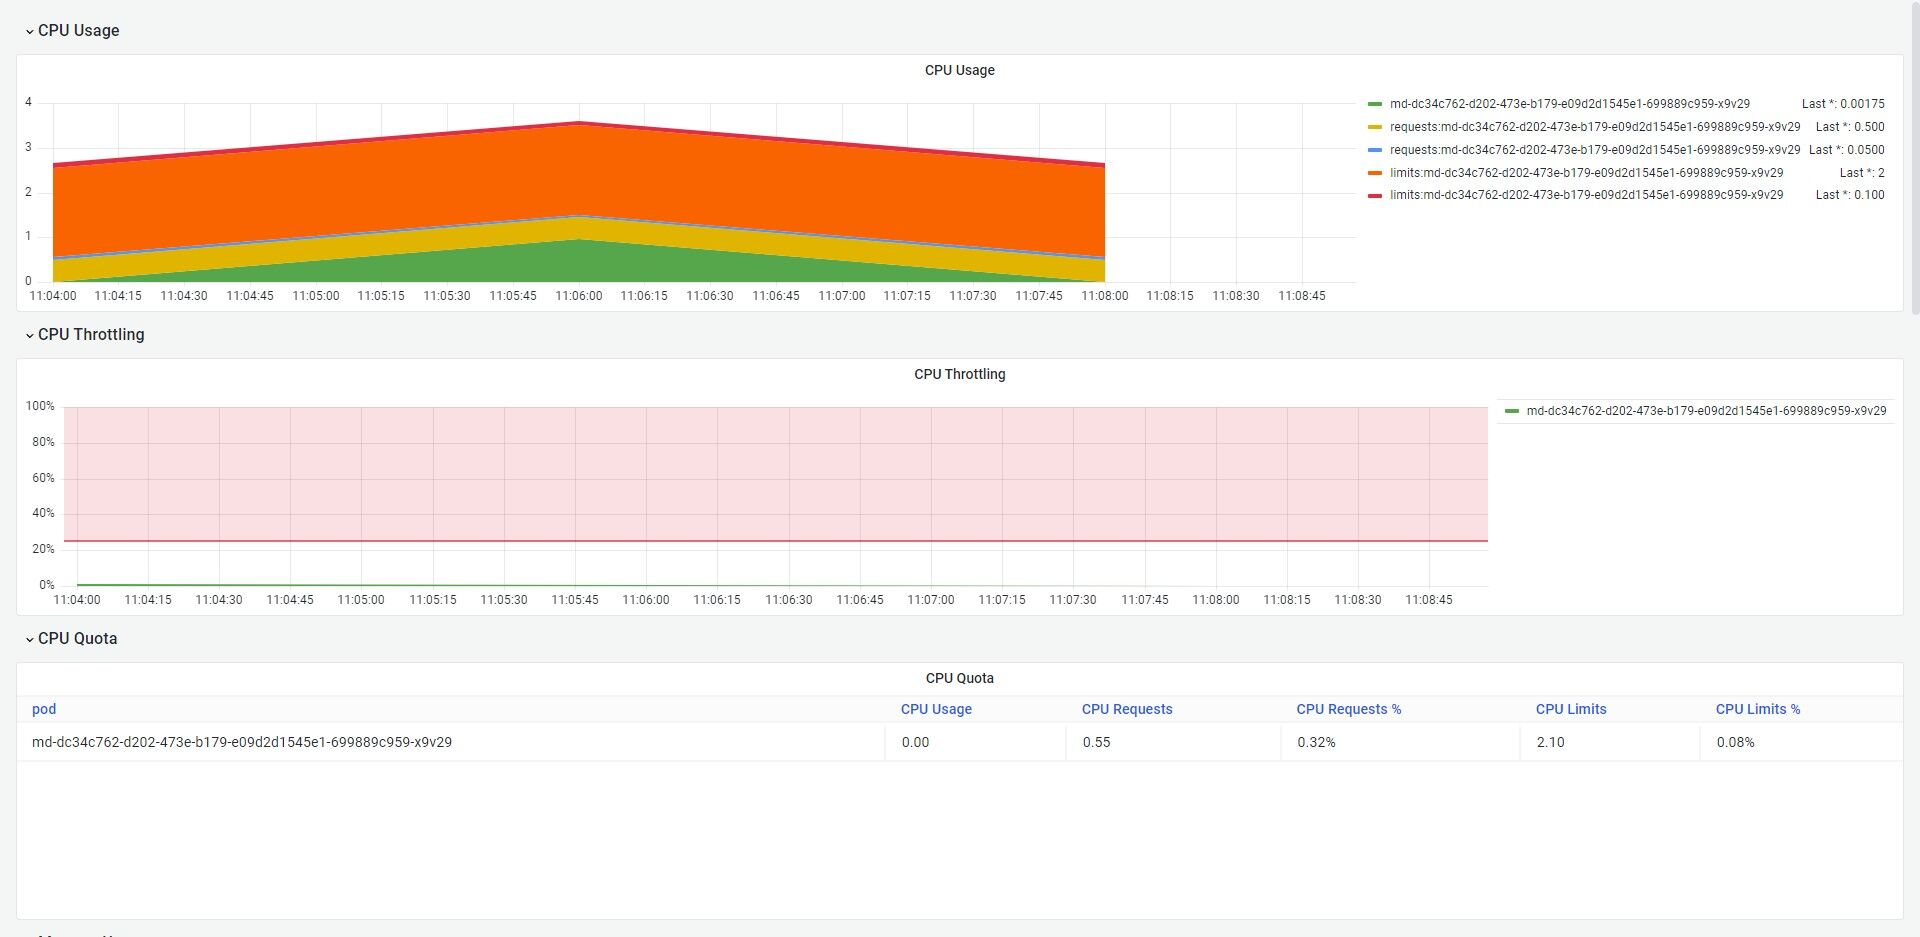
Task: Click orange limits legend color swatch
Action: pos(1375,173)
